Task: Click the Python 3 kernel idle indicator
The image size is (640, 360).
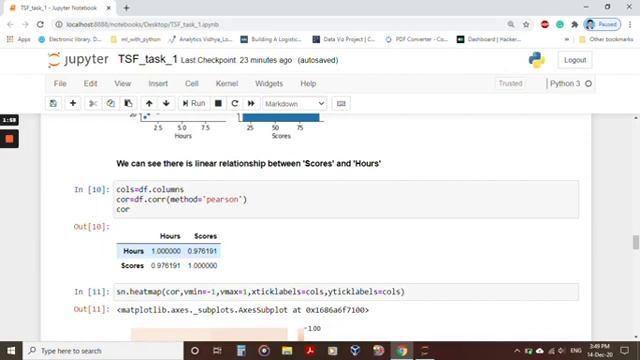Action: click(588, 84)
